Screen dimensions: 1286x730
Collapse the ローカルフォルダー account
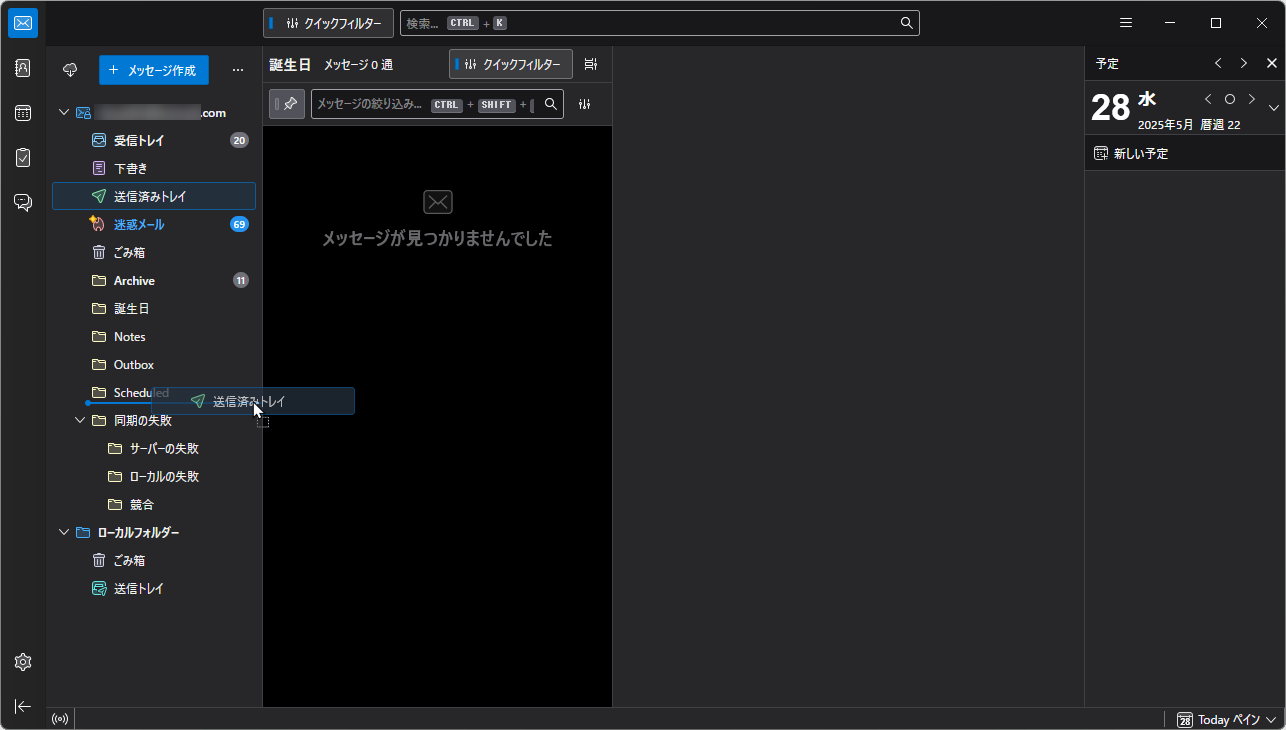tap(63, 532)
